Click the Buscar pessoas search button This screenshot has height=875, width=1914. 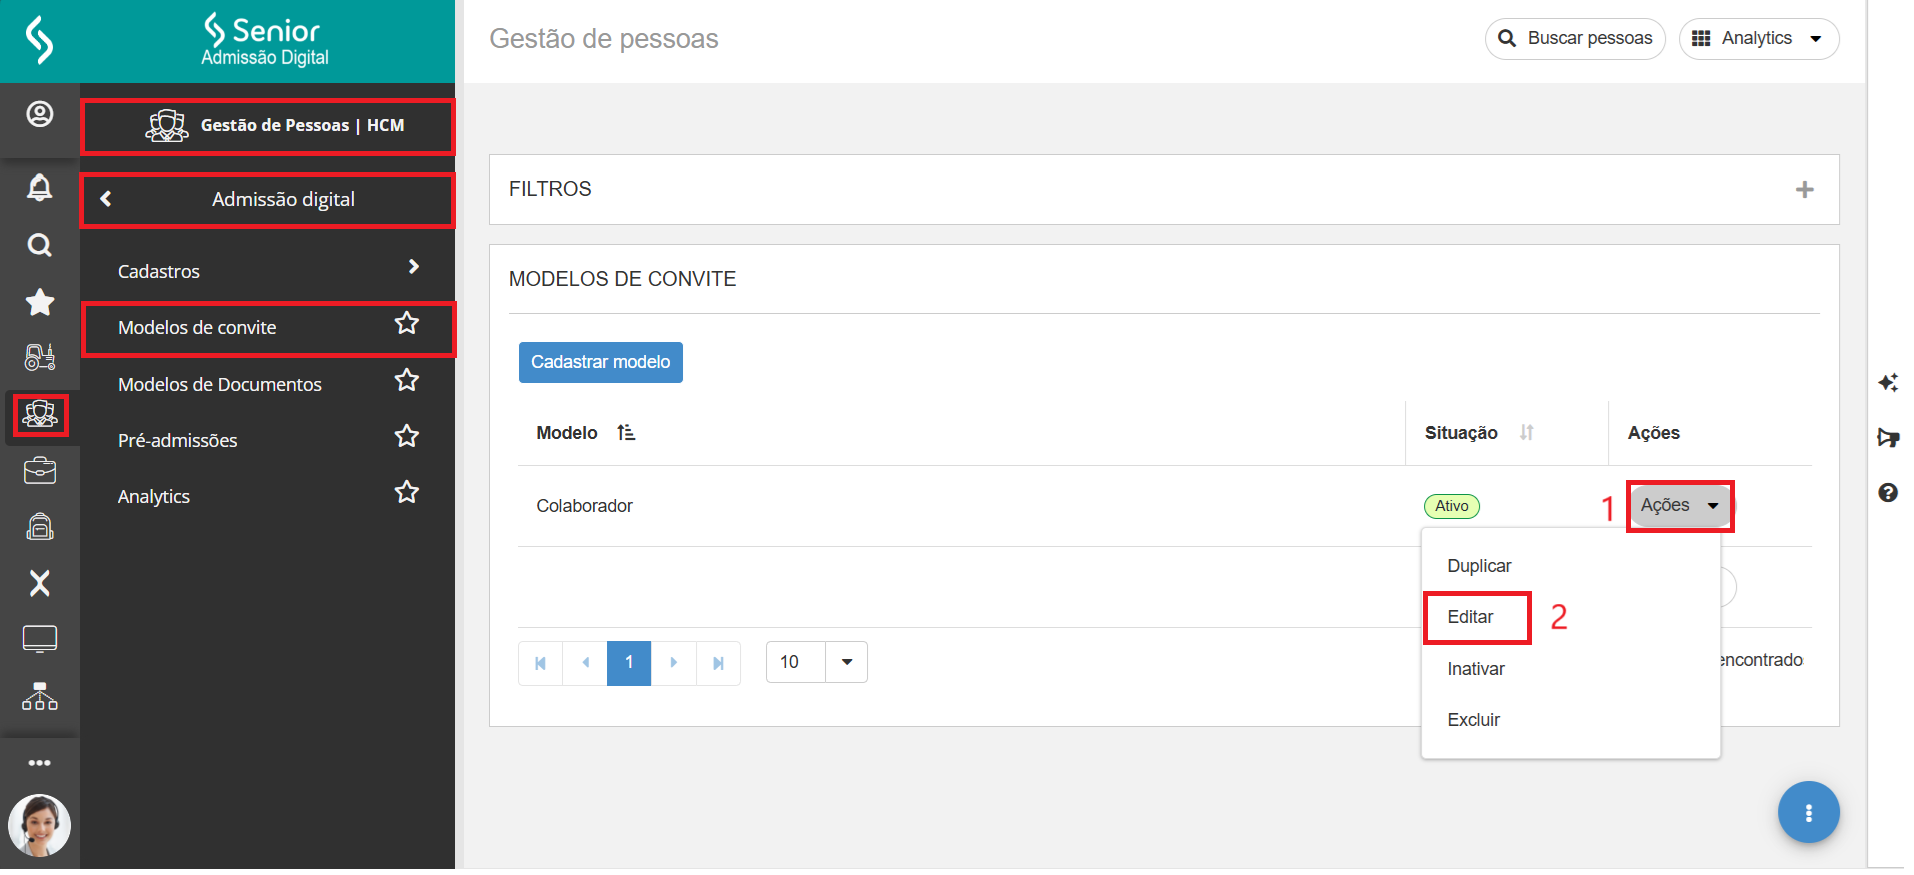(1575, 39)
